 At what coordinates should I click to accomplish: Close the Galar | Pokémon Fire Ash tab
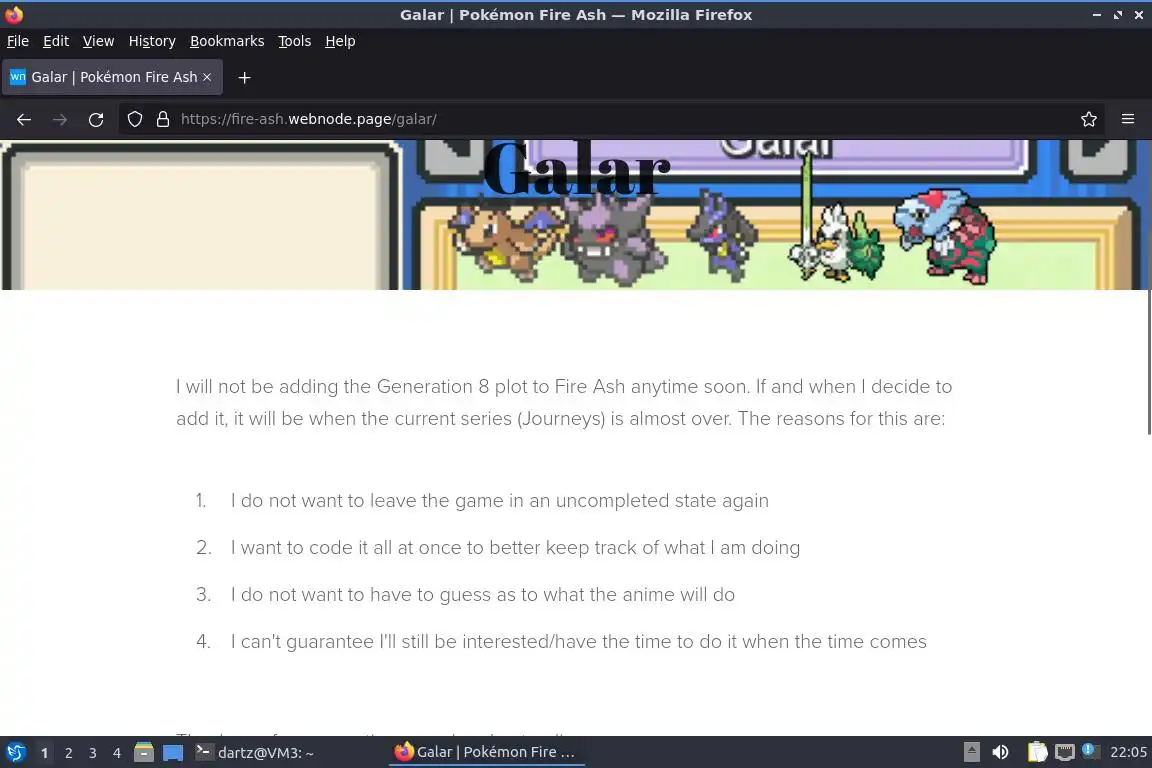tap(207, 77)
